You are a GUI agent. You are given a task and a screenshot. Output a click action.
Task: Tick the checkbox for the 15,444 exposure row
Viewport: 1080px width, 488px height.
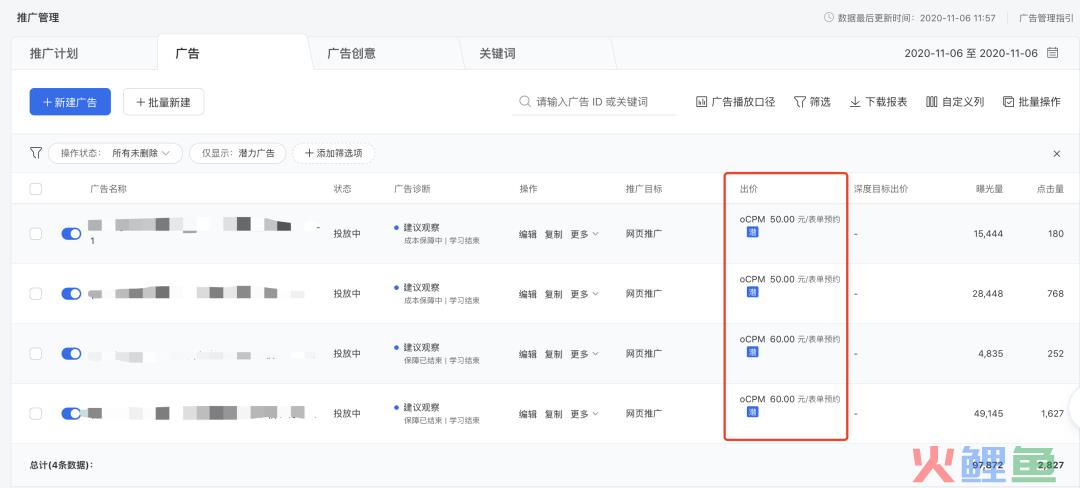36,234
